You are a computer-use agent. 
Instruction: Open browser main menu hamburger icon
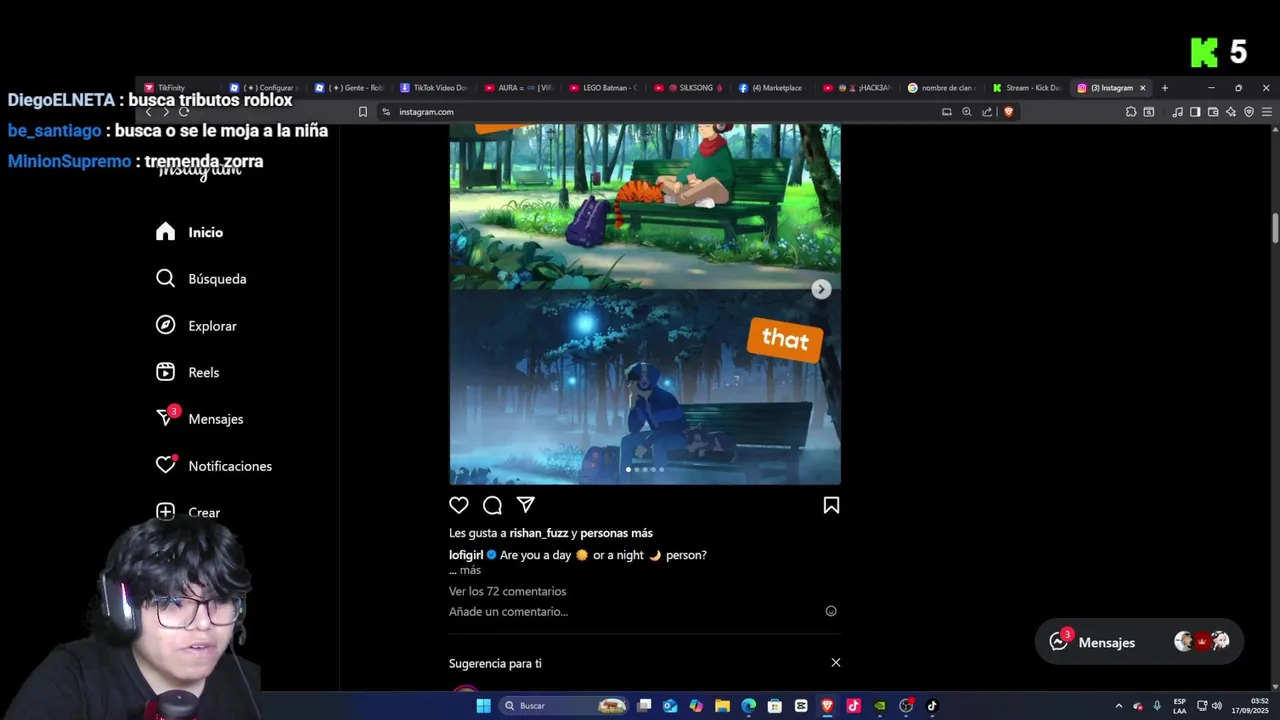[1267, 112]
